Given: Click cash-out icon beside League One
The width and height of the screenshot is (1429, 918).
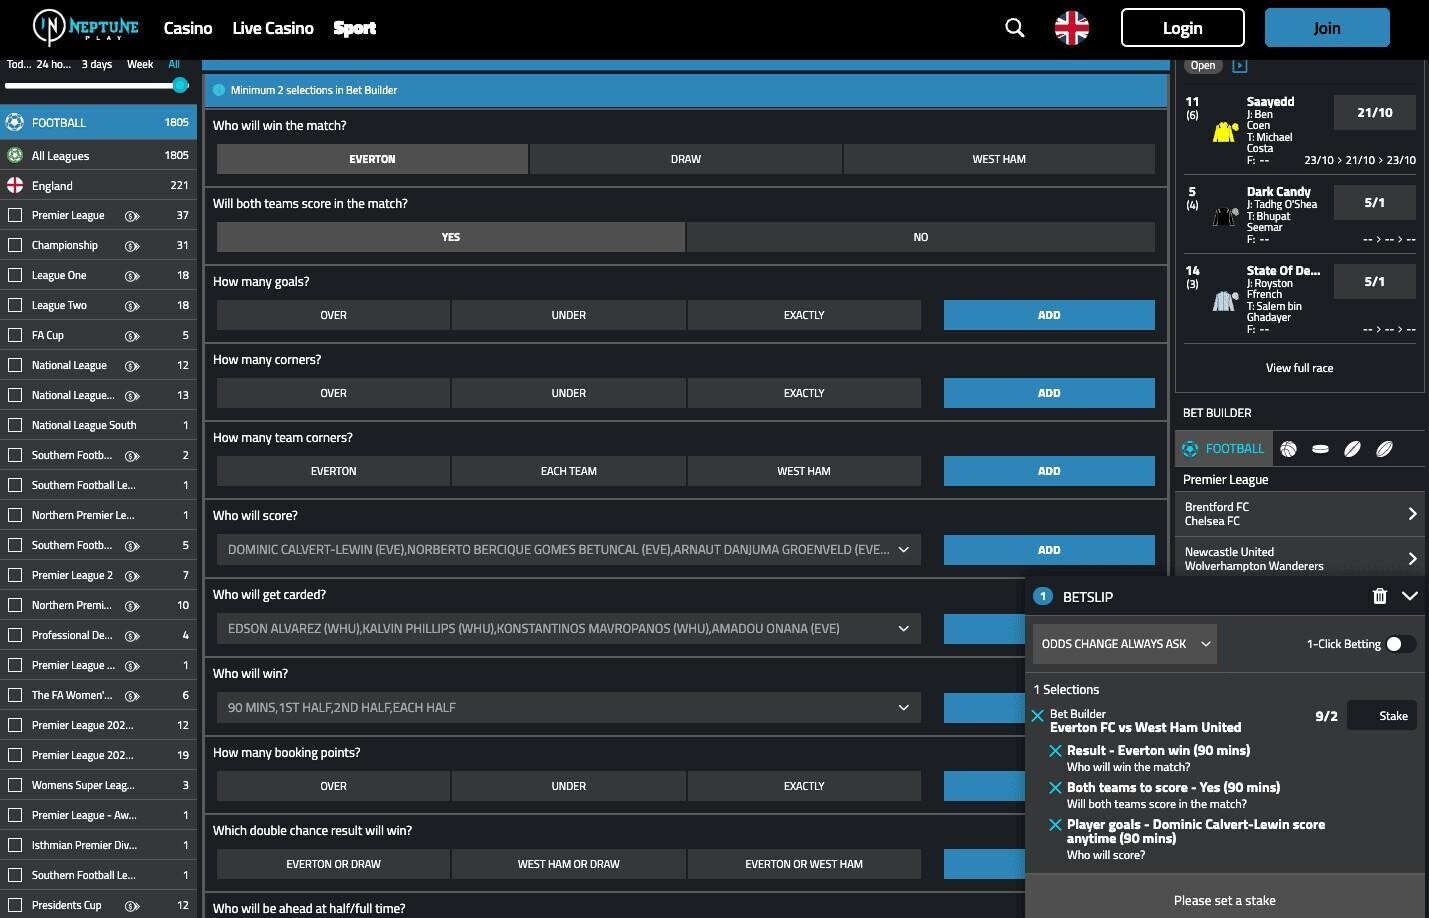Looking at the screenshot, I should 132,276.
